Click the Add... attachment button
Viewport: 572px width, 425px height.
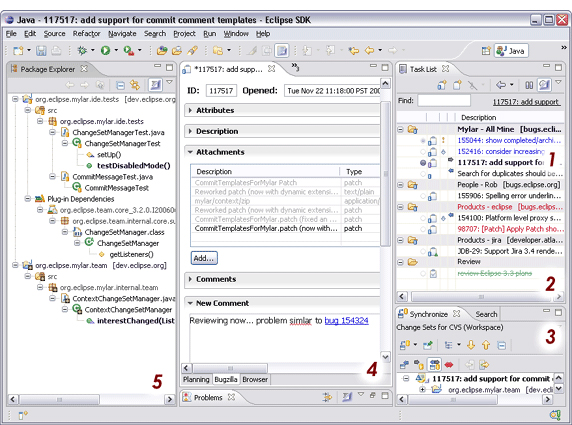204,258
